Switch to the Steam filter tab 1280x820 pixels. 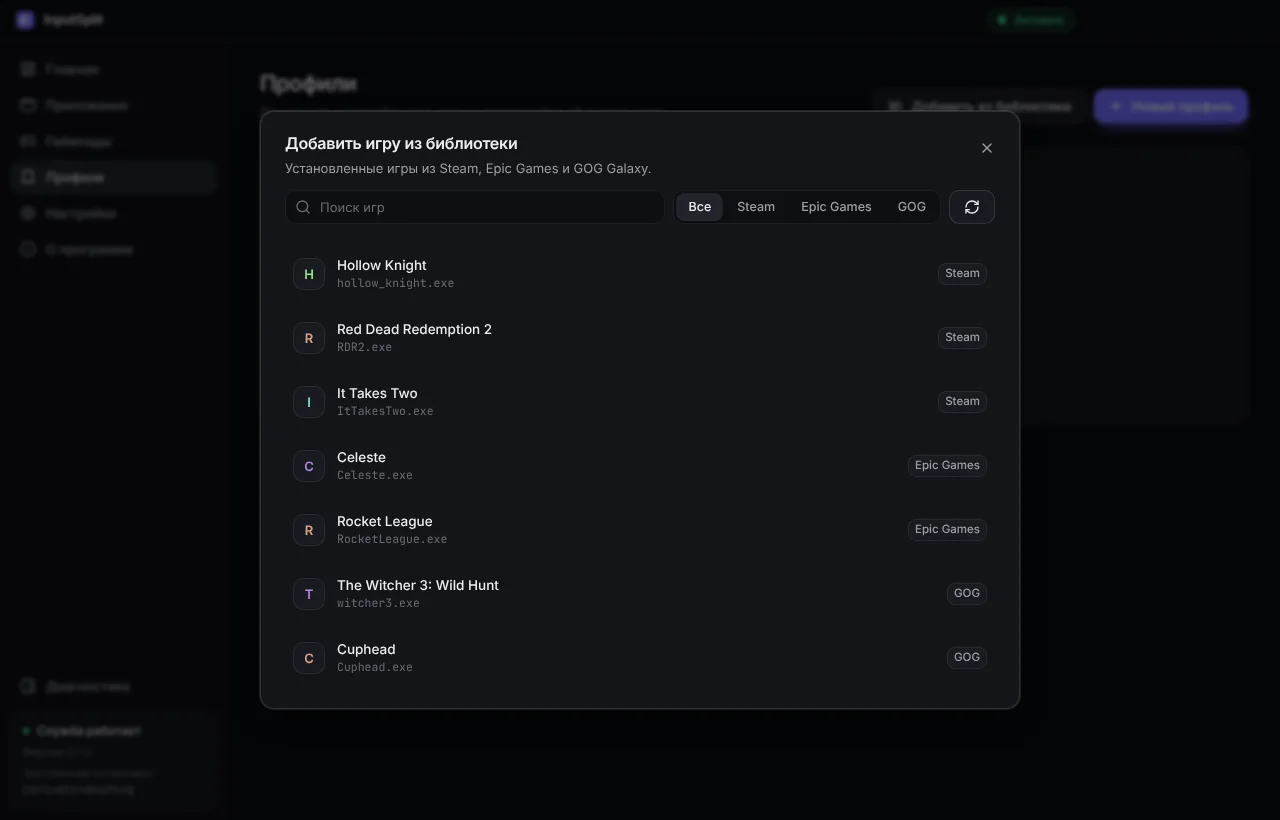[756, 207]
